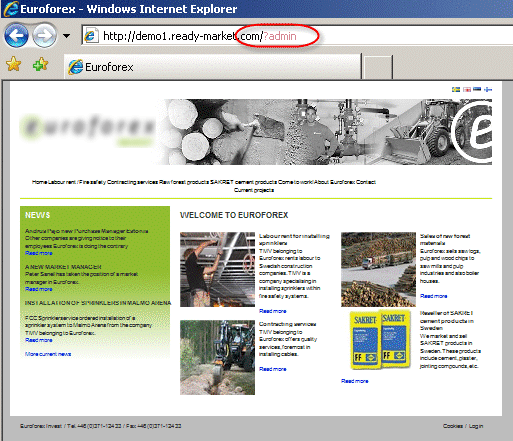513x441 pixels.
Task: Click the A NEW MARKET MANAGER headline
Action: [x=63, y=267]
